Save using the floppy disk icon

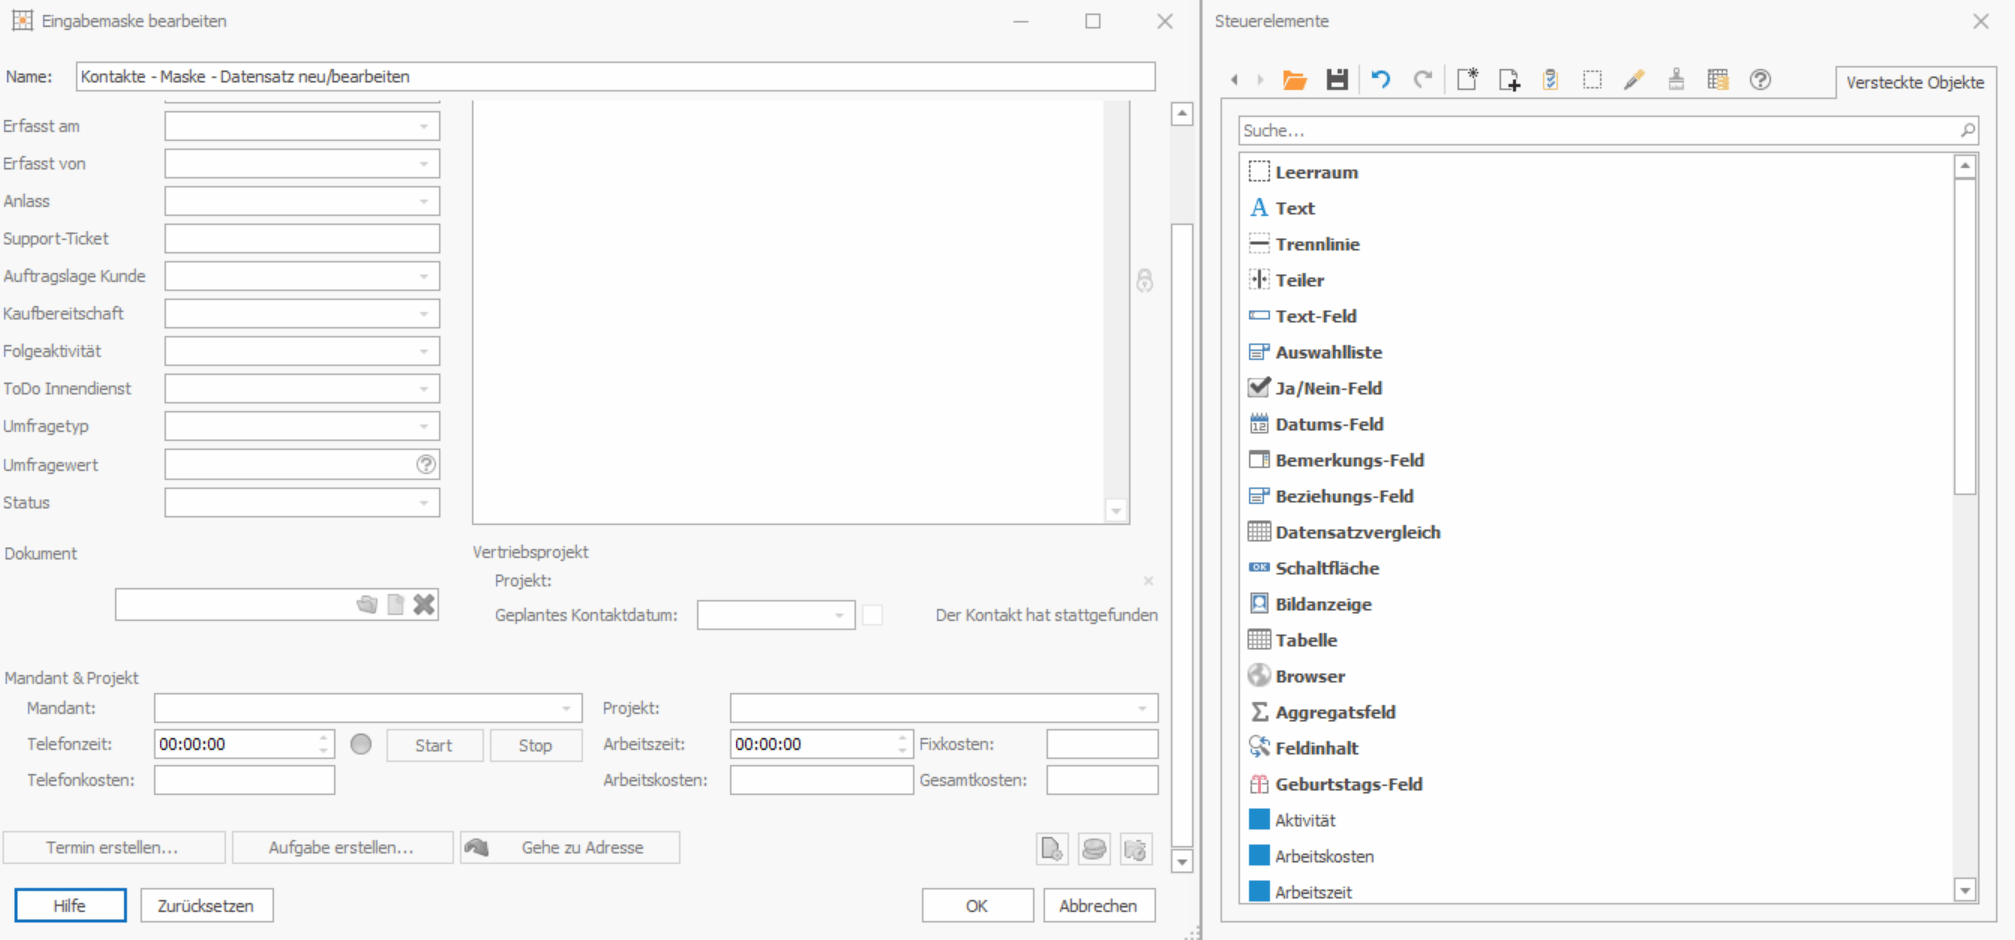[1337, 80]
